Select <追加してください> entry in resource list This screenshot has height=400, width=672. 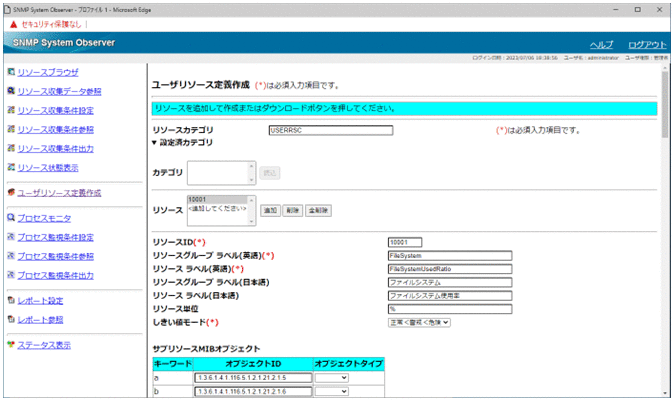pyautogui.click(x=217, y=208)
